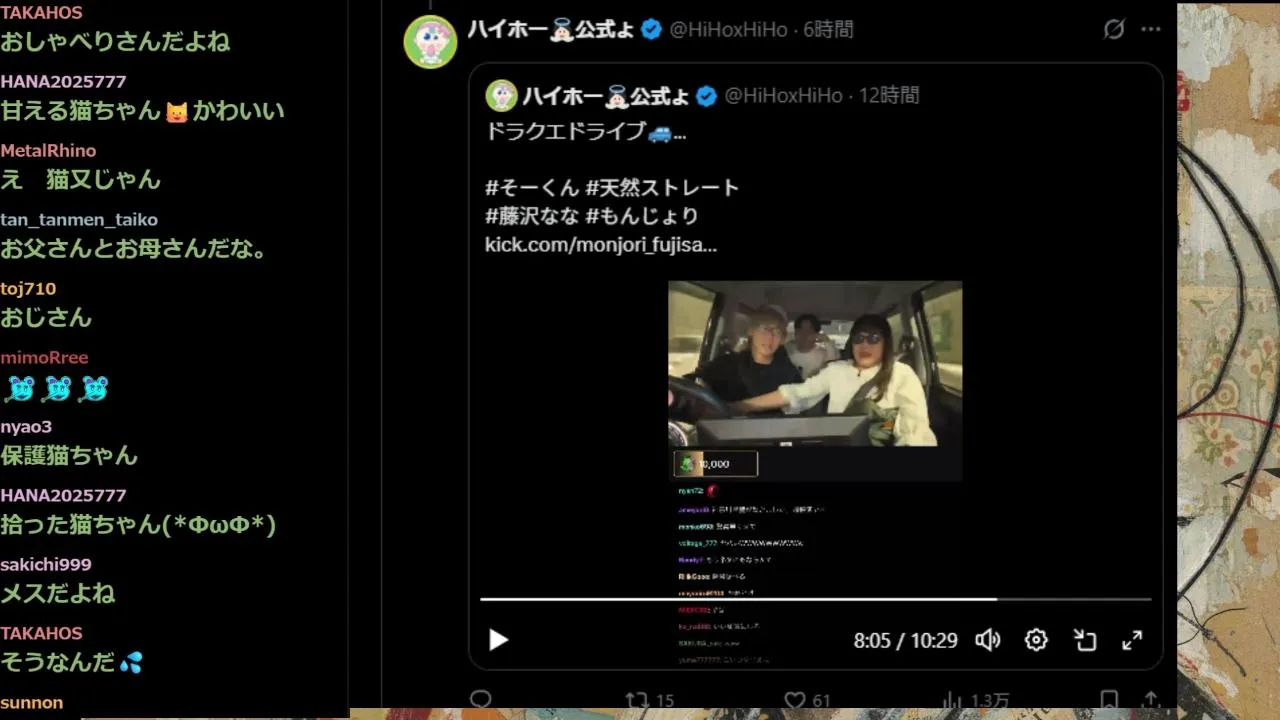
Task: Select chat message おしゃべりさんだよね
Action: point(115,42)
